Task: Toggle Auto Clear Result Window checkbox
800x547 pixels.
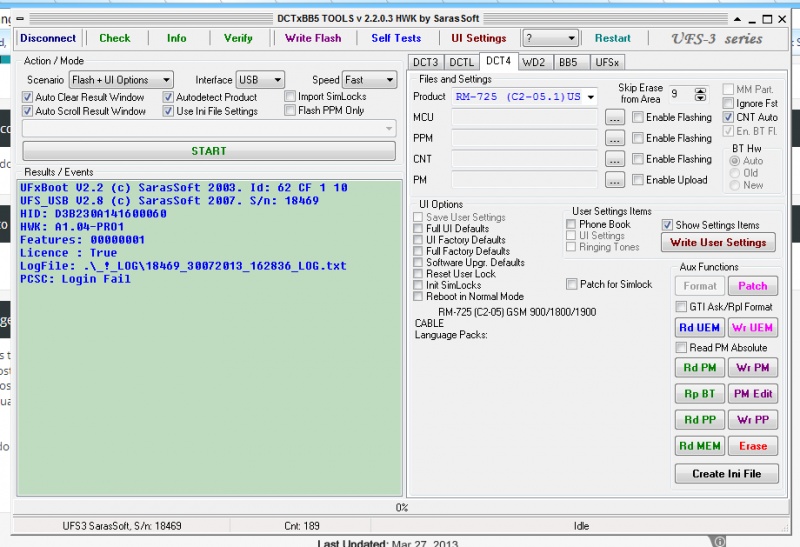Action: point(28,97)
